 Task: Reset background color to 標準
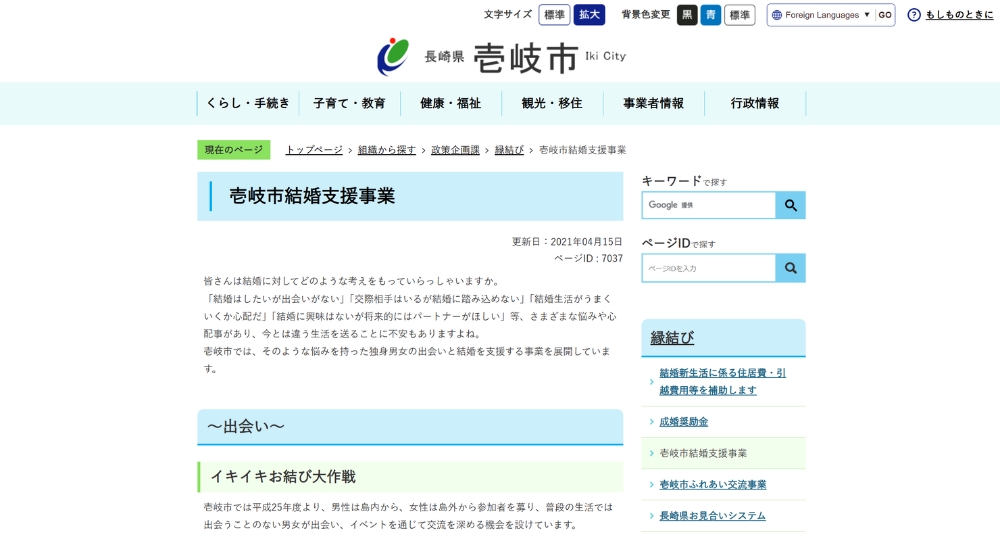(x=739, y=15)
